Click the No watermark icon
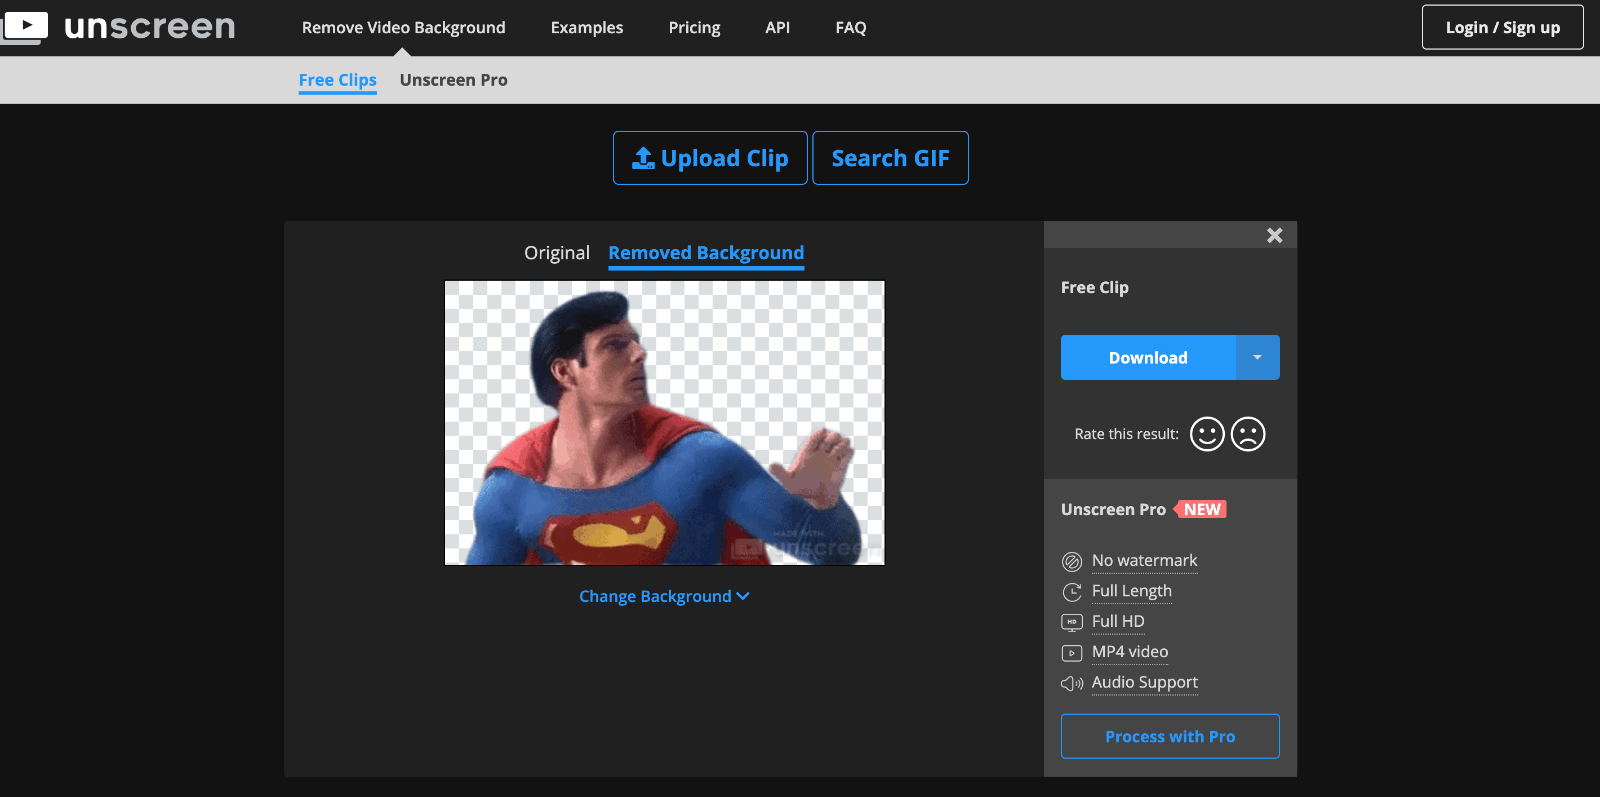This screenshot has width=1600, height=797. pyautogui.click(x=1072, y=562)
